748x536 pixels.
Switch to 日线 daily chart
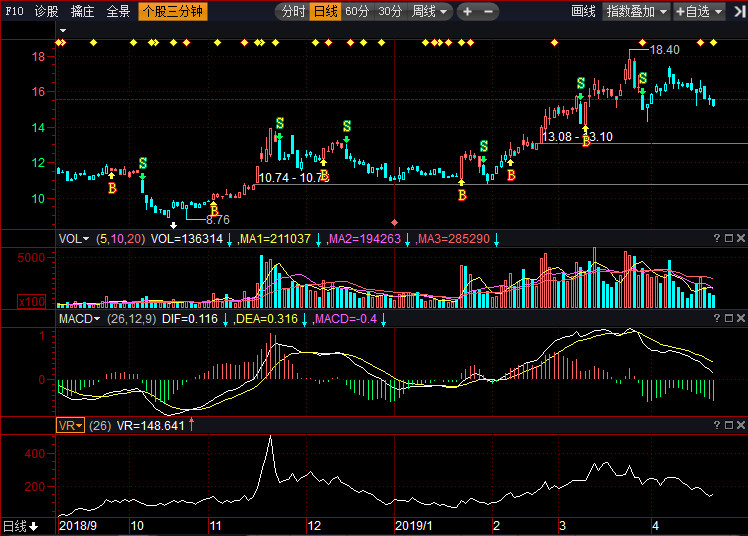326,11
